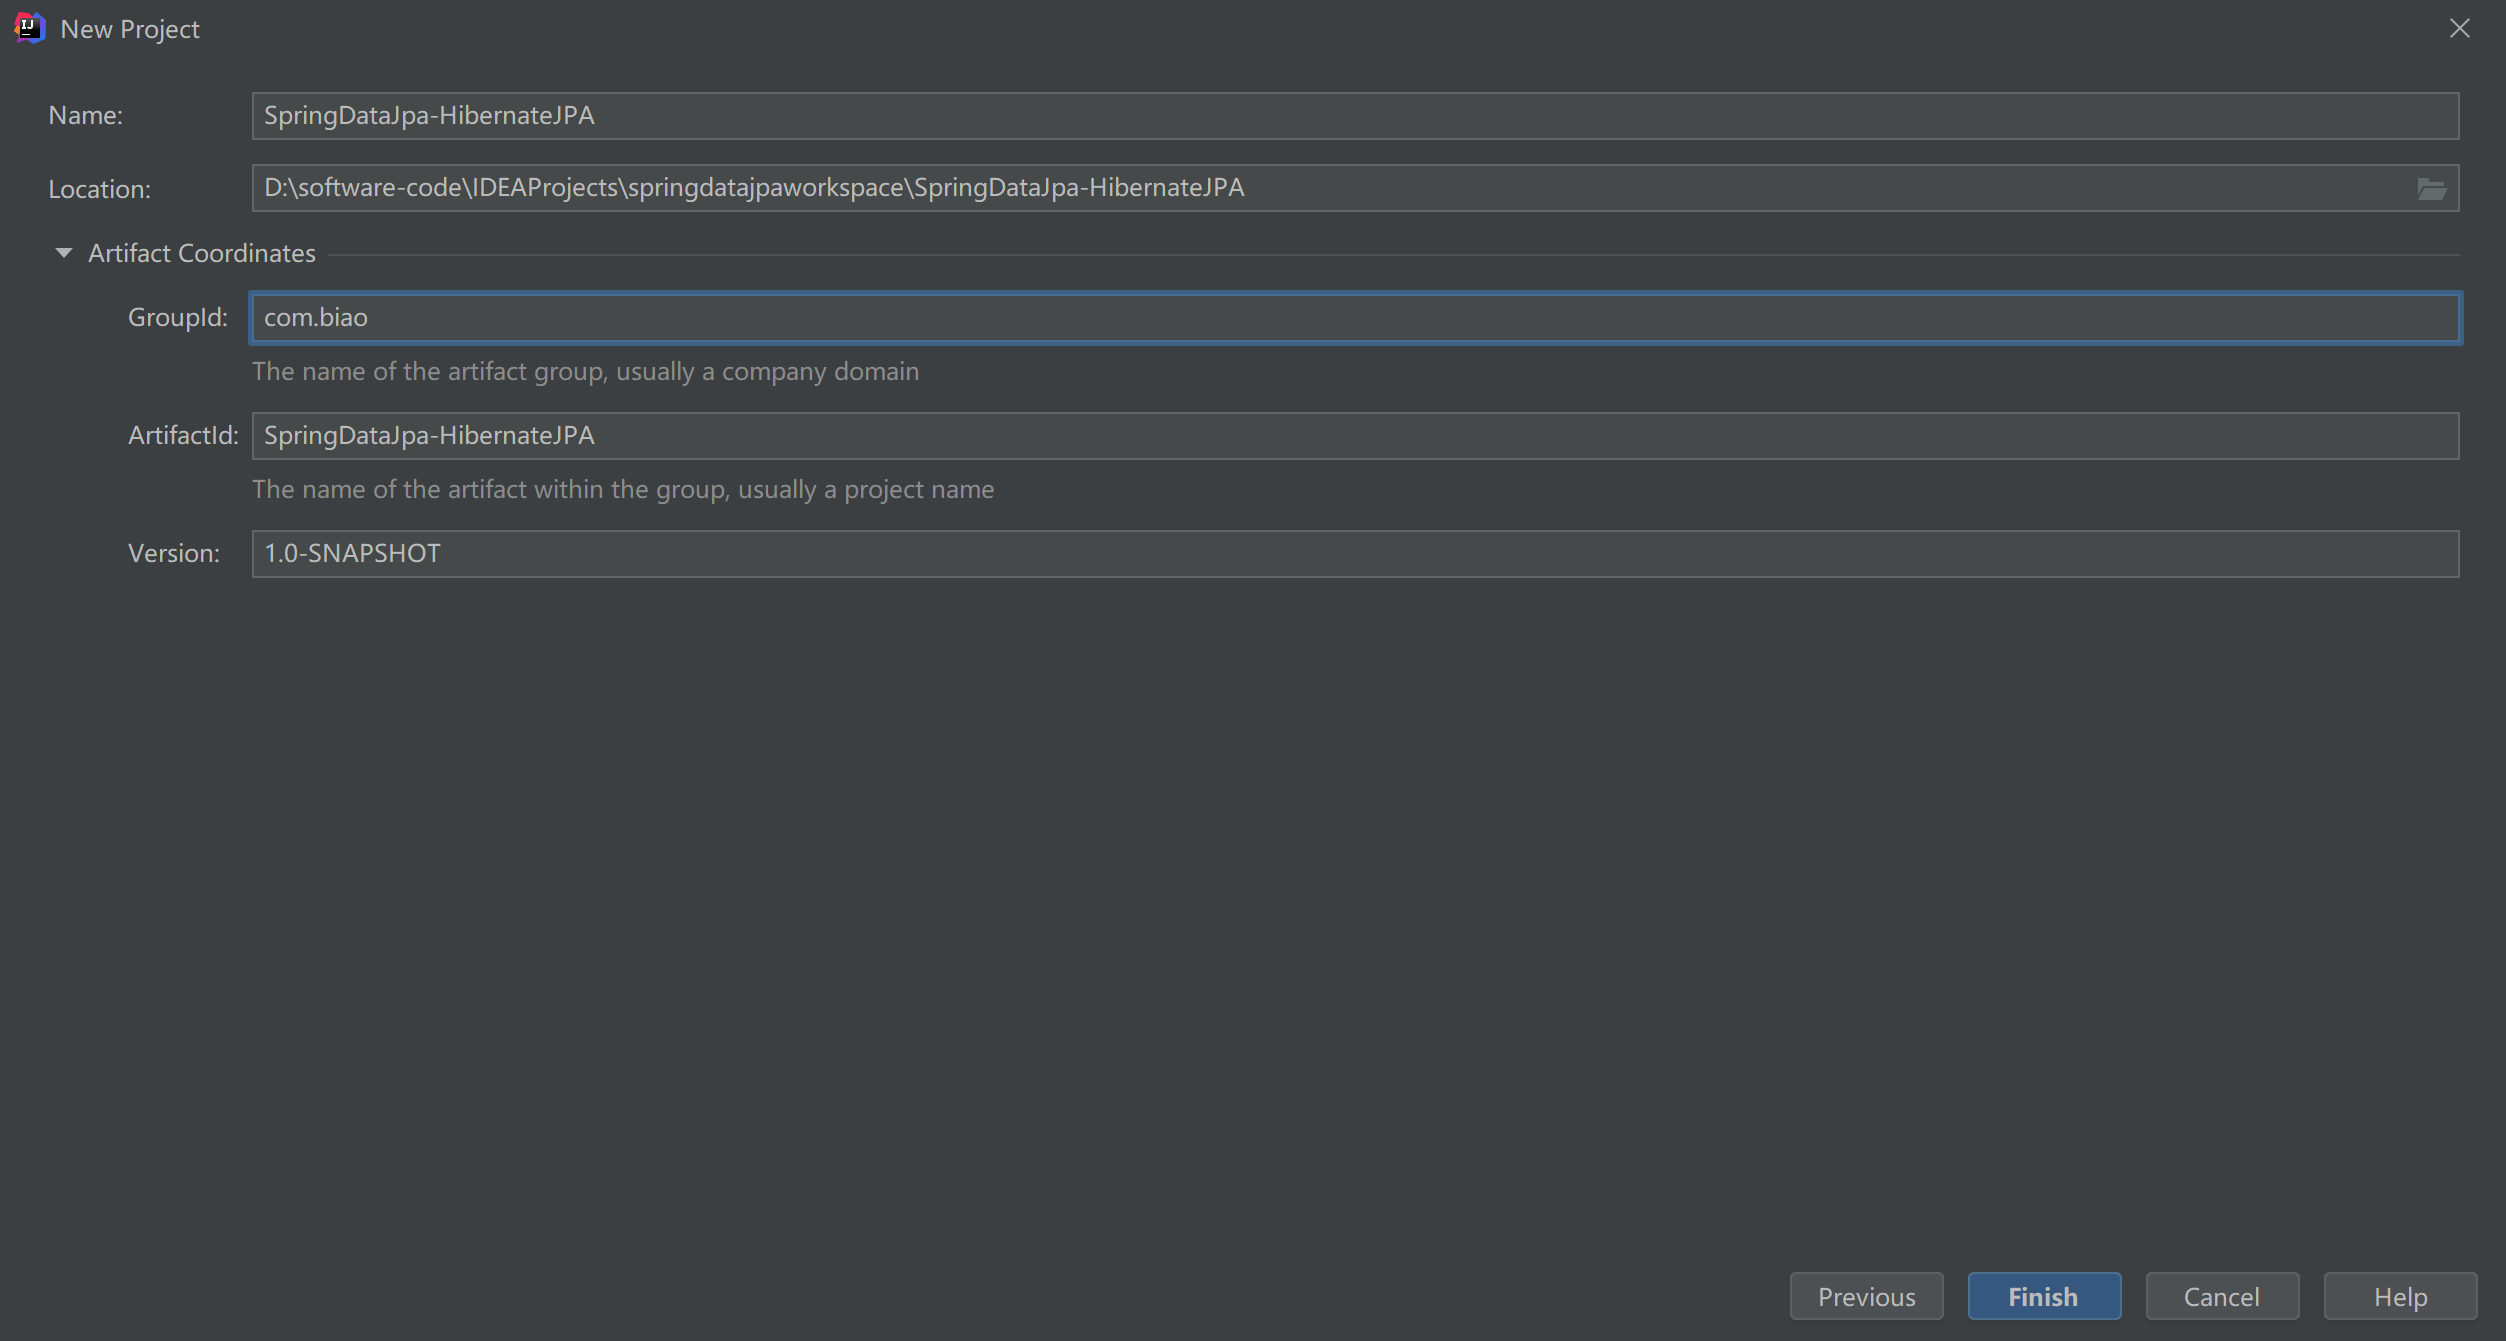Click the close button on New Project dialog

point(2461,28)
